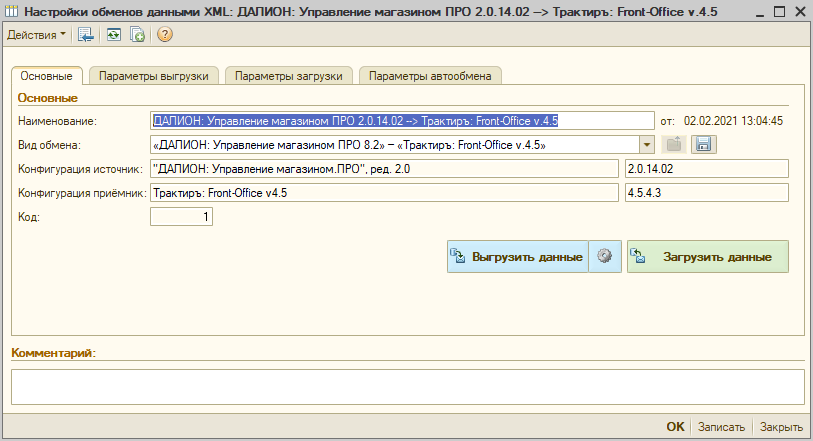Click the Конфигурация источник: label
The image size is (813, 441).
[80, 169]
